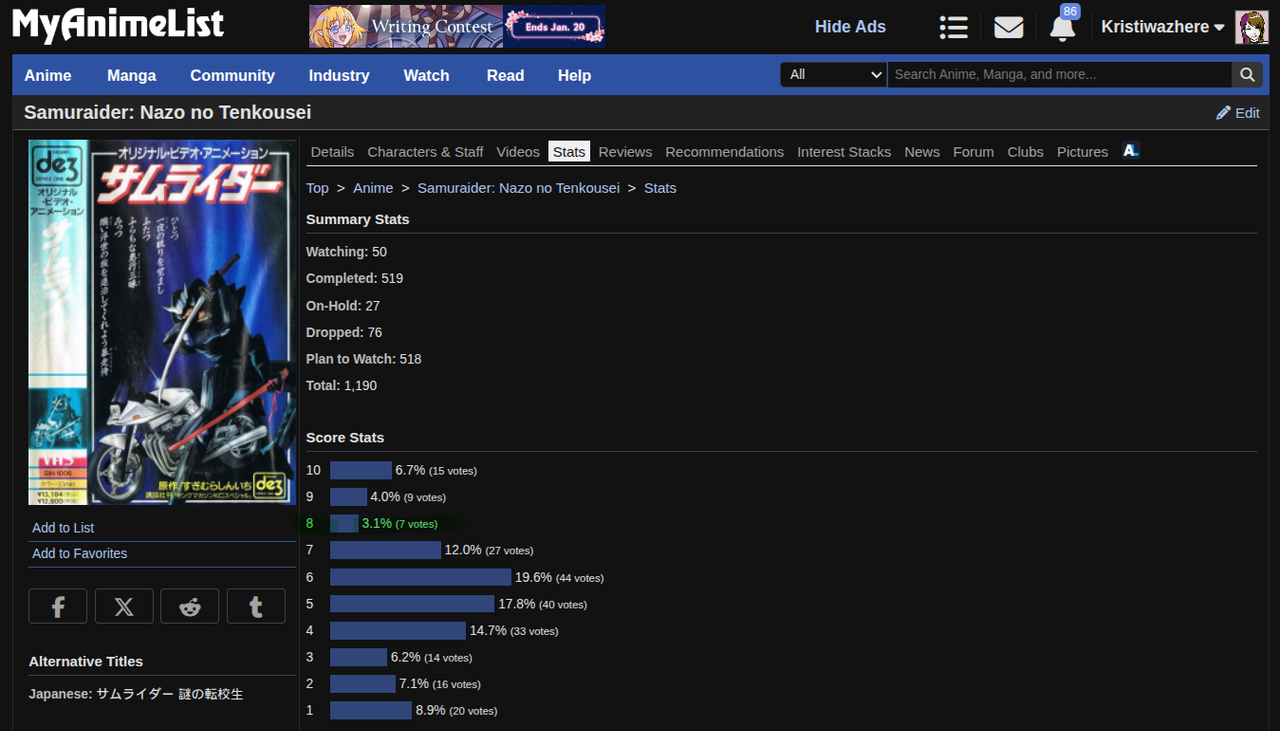Click the Anime breadcrumb link

click(373, 188)
